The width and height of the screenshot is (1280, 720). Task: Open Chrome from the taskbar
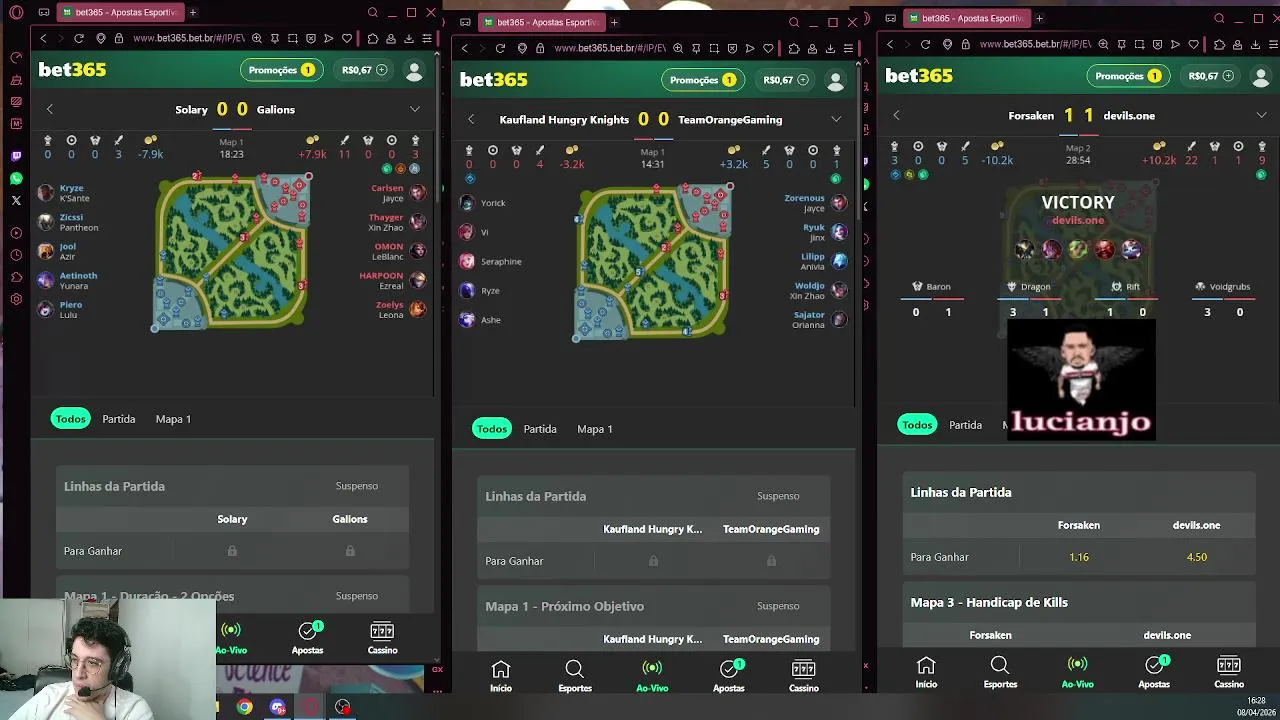click(x=244, y=707)
